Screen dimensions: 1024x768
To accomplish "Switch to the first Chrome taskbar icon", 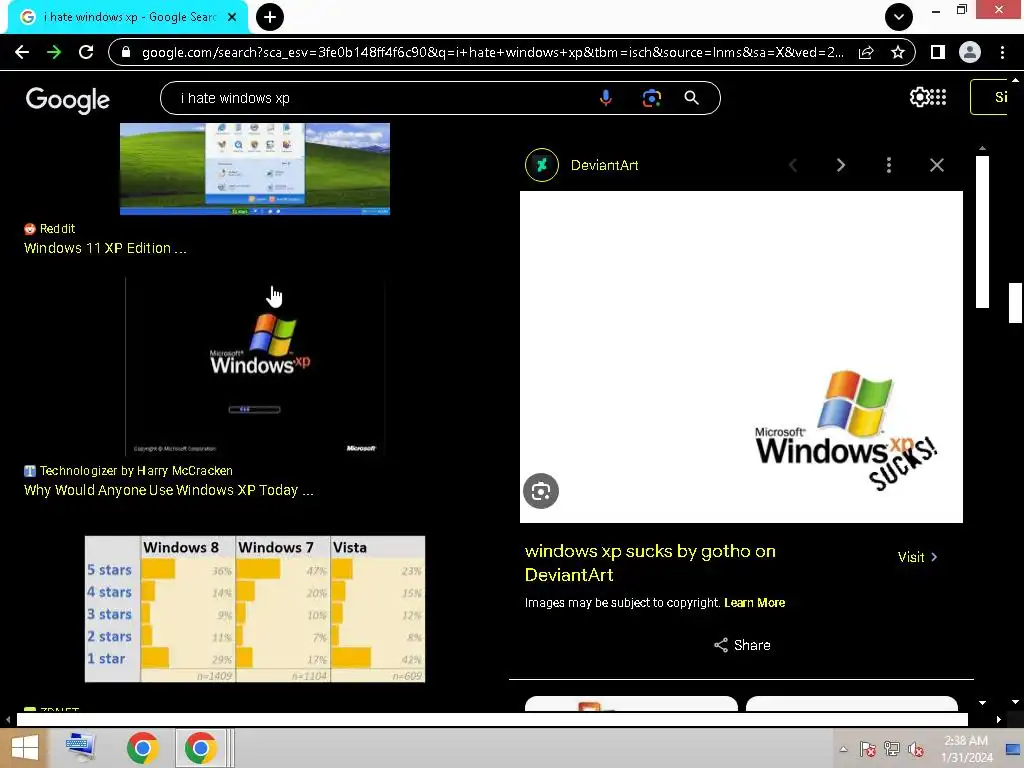I will [142, 748].
